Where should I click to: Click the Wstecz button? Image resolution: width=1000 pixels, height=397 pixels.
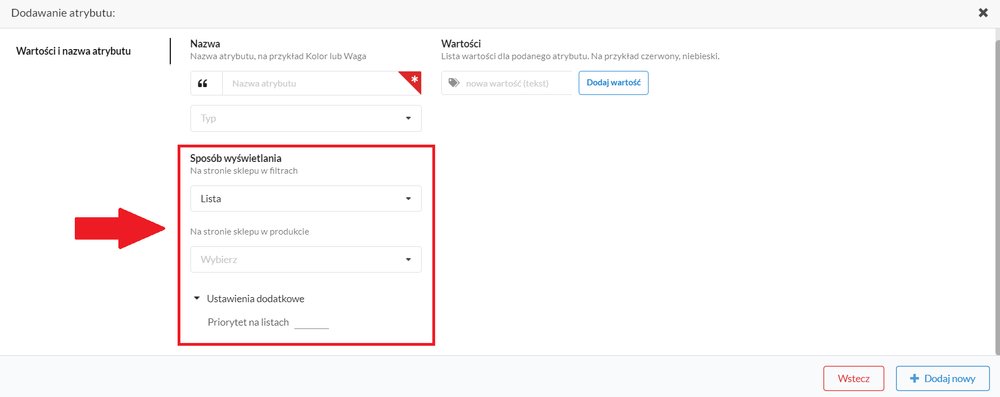853,378
